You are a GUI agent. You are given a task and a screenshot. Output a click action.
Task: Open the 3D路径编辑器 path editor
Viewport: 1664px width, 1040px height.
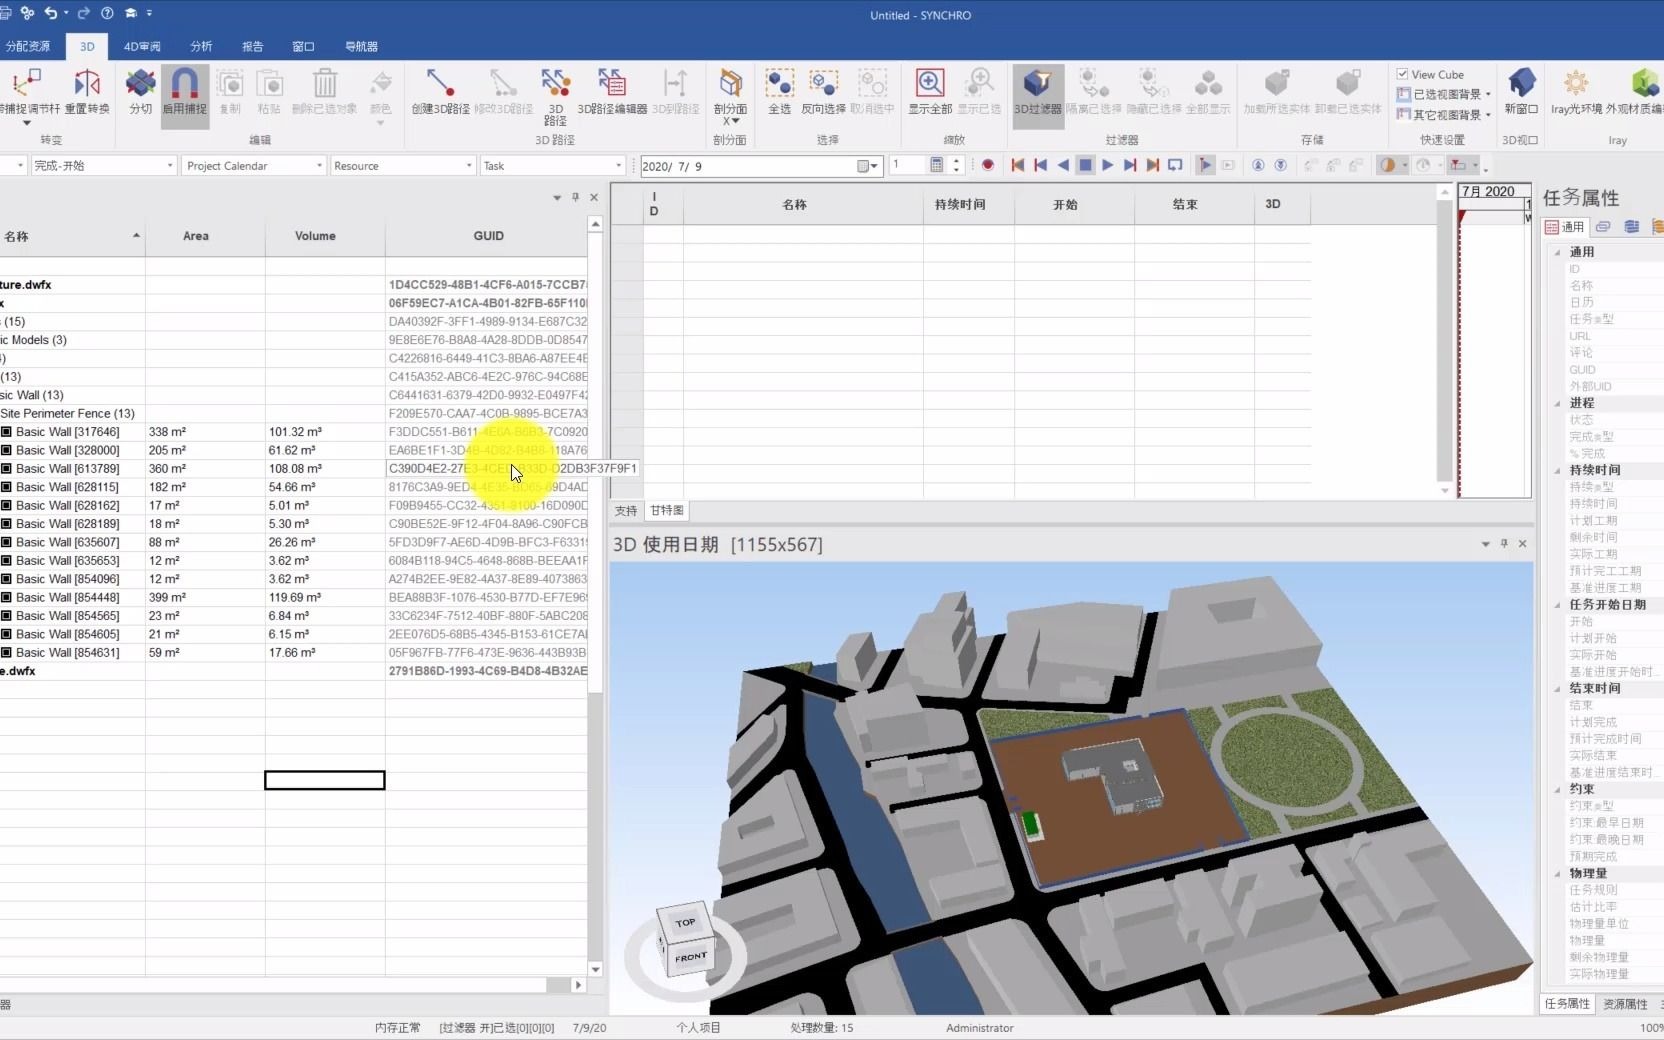point(612,92)
